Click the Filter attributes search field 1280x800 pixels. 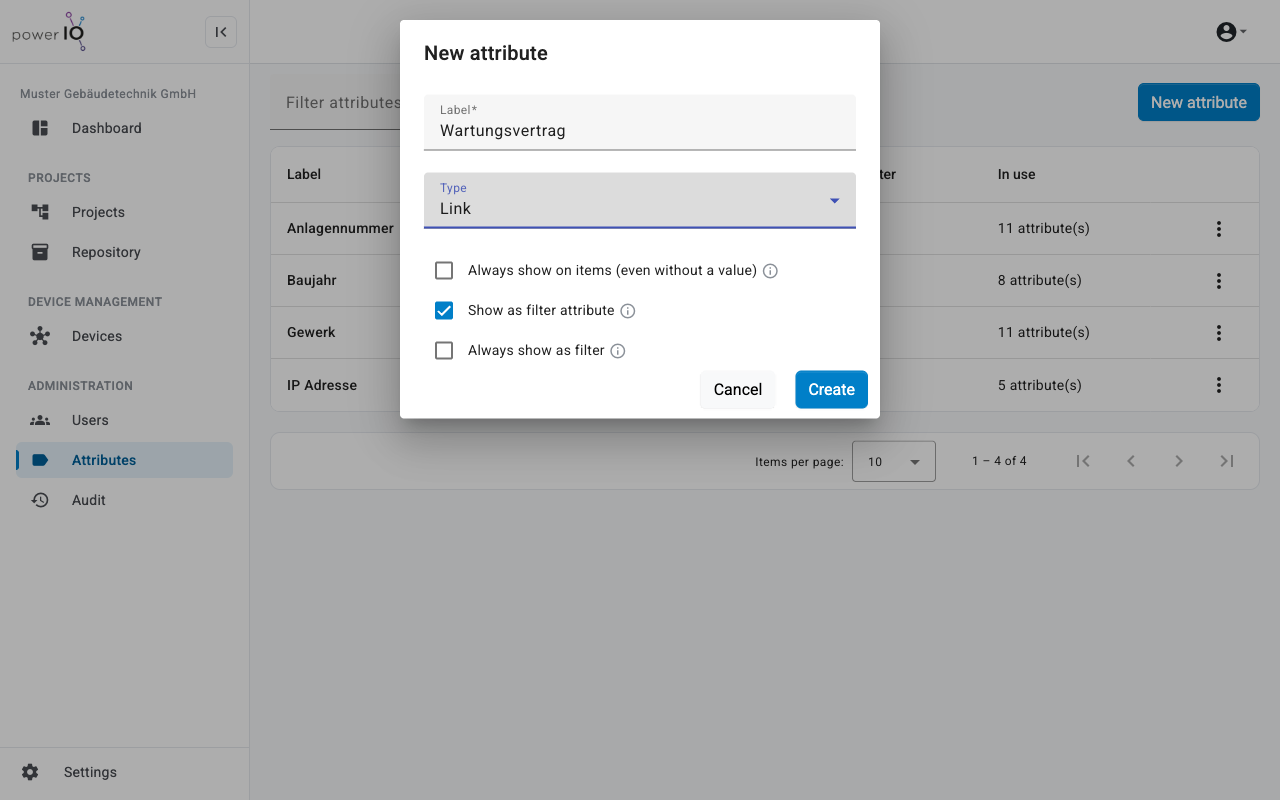coord(335,103)
